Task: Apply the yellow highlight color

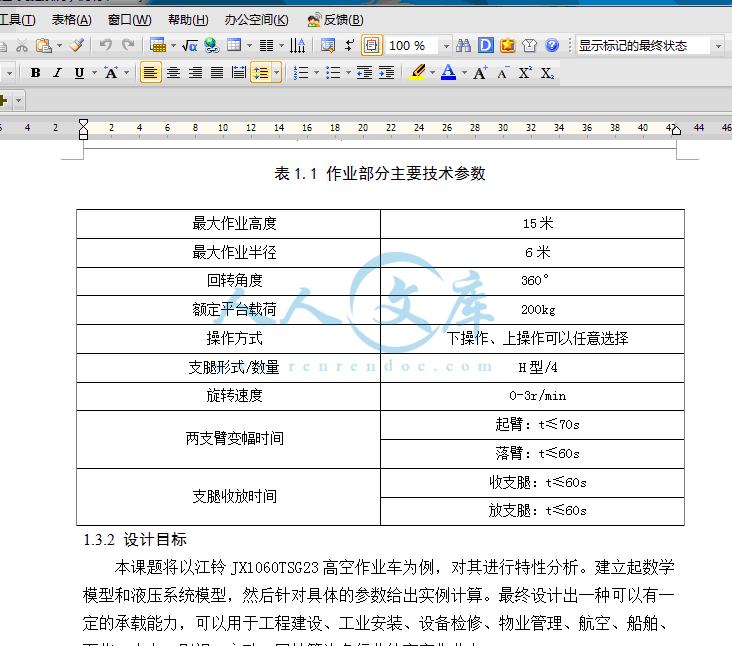Action: coord(417,72)
